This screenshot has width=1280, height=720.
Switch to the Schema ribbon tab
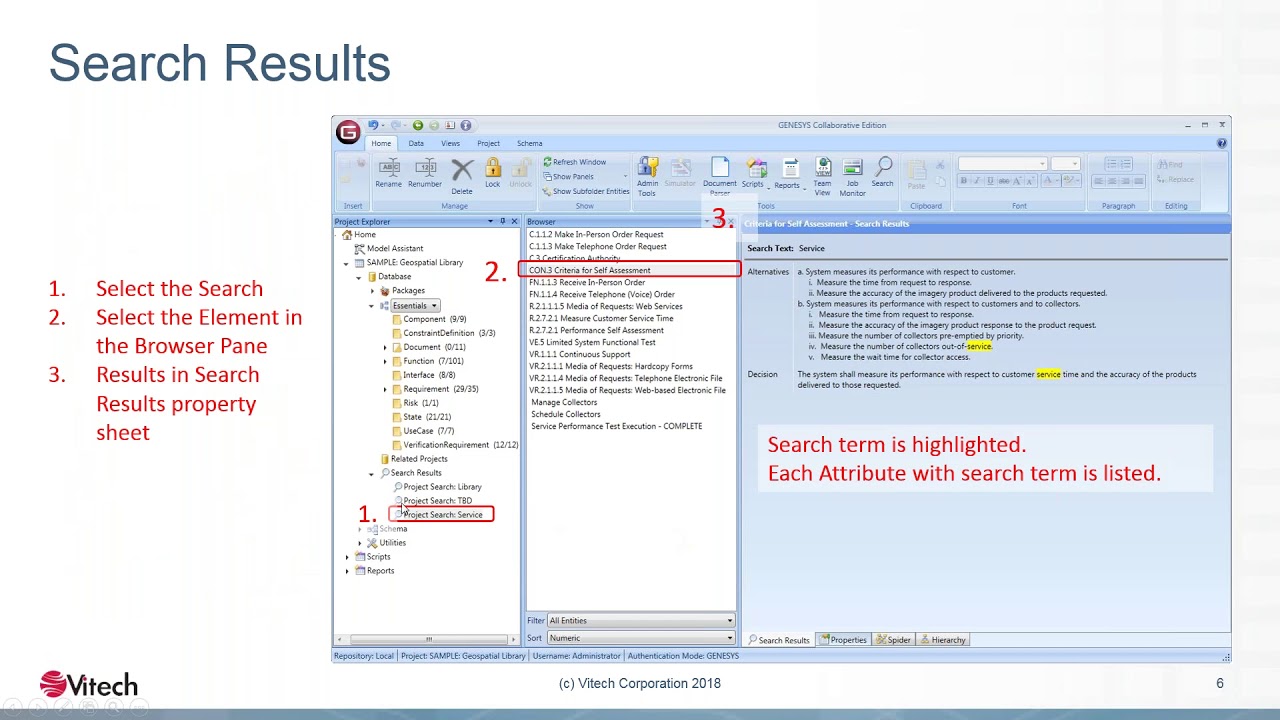[530, 143]
